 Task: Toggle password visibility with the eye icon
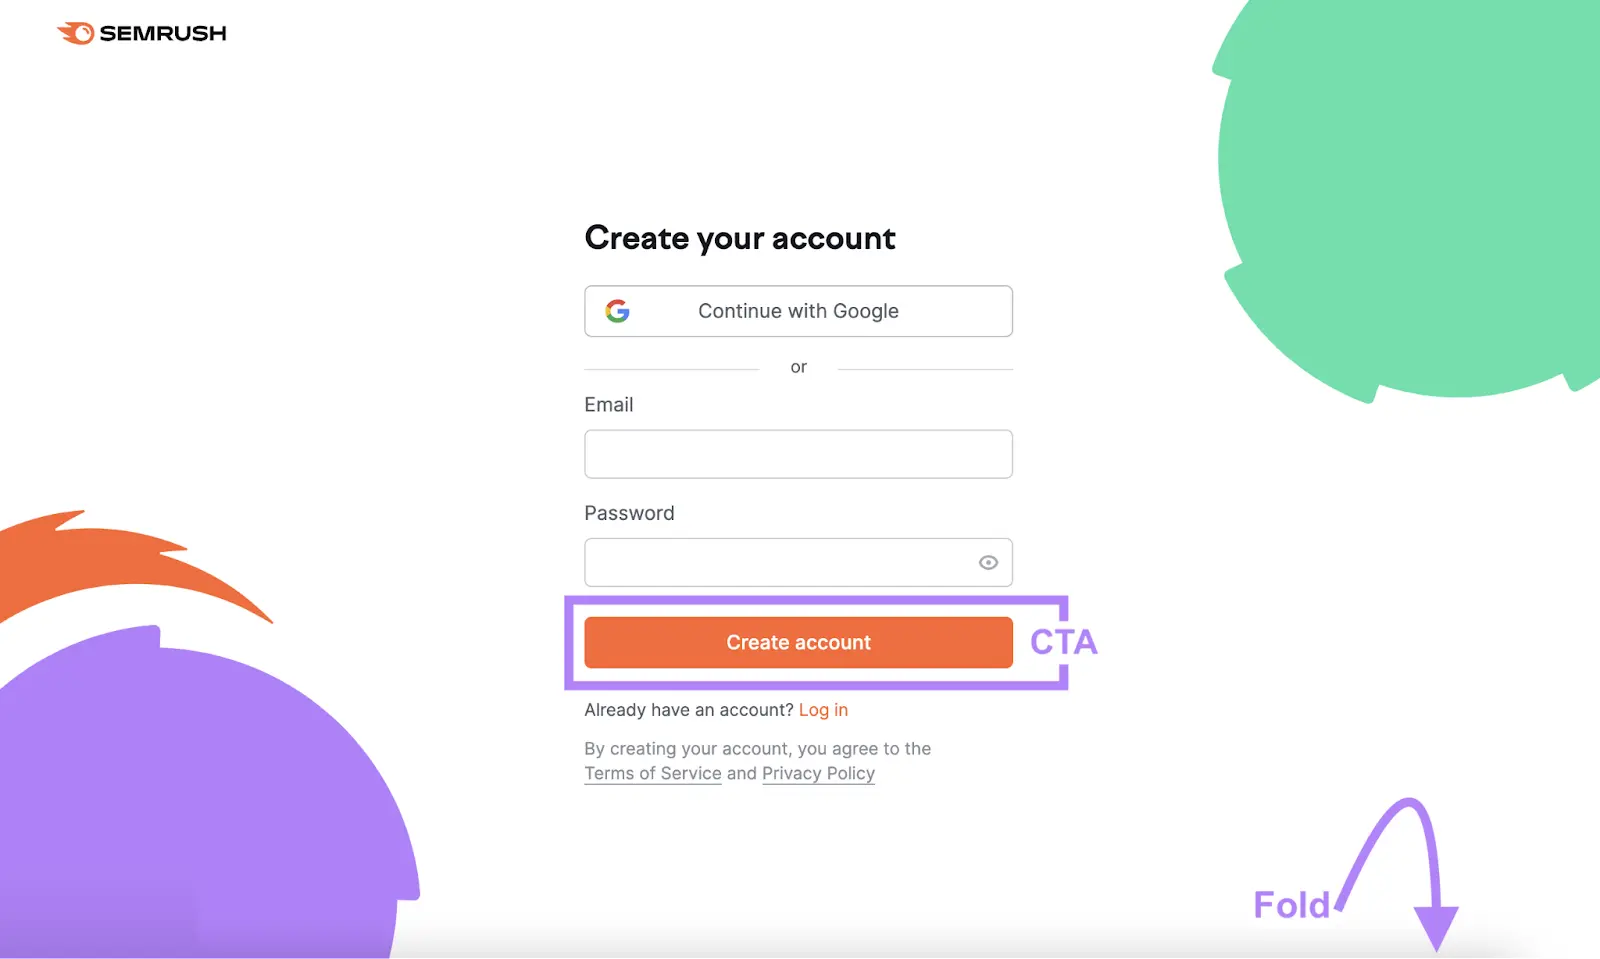[x=988, y=562]
